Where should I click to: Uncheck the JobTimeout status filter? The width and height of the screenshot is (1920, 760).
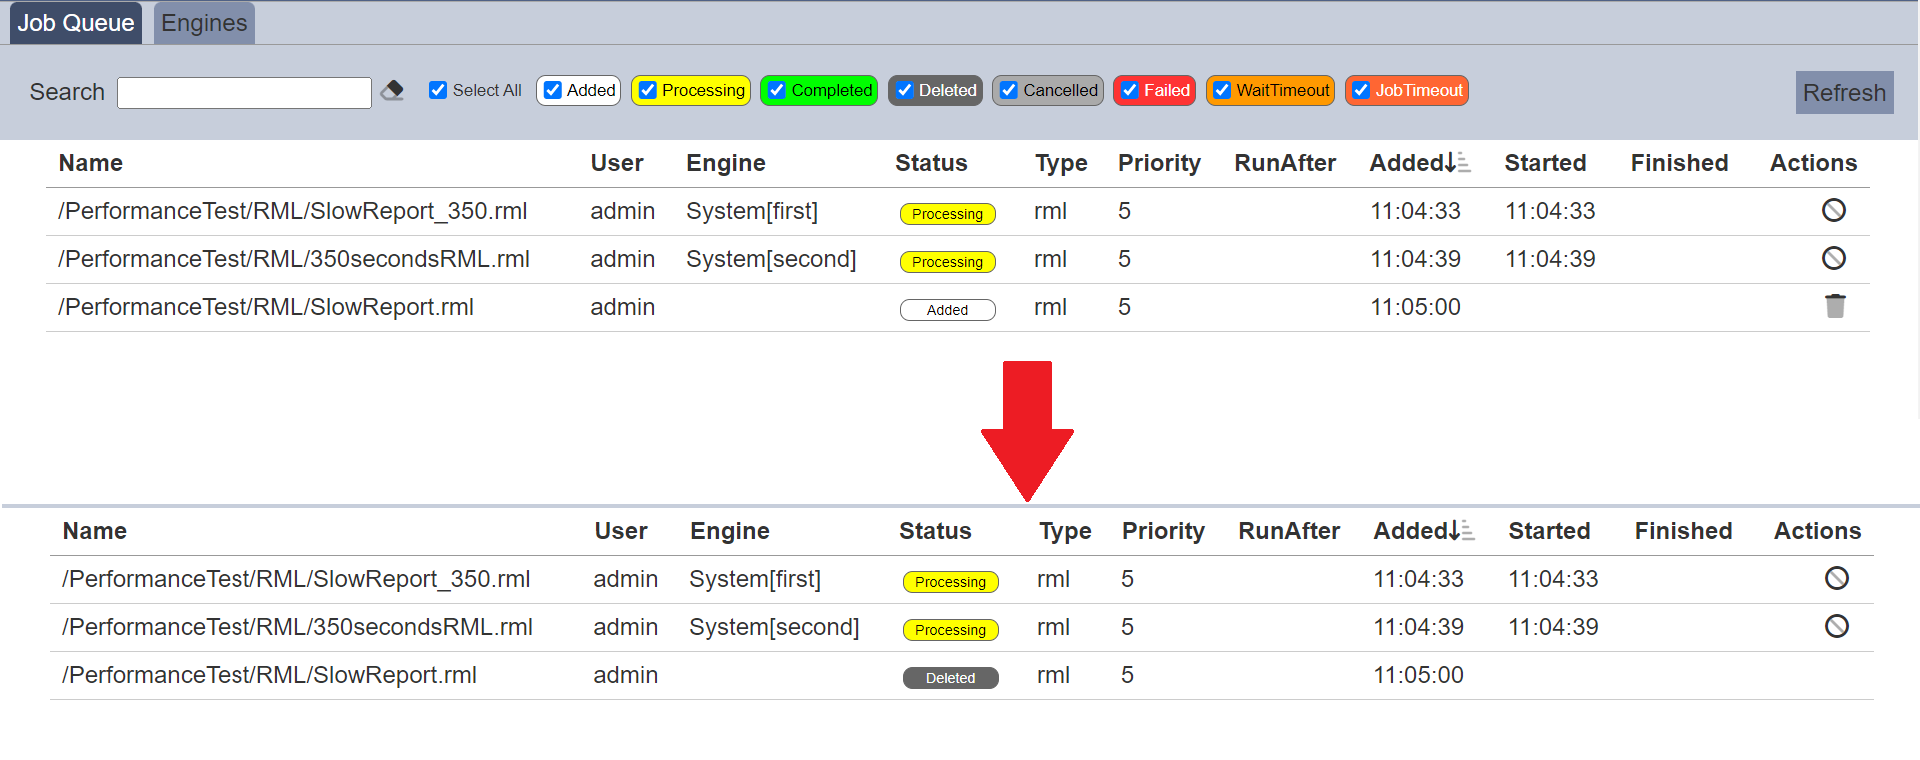pyautogui.click(x=1361, y=90)
